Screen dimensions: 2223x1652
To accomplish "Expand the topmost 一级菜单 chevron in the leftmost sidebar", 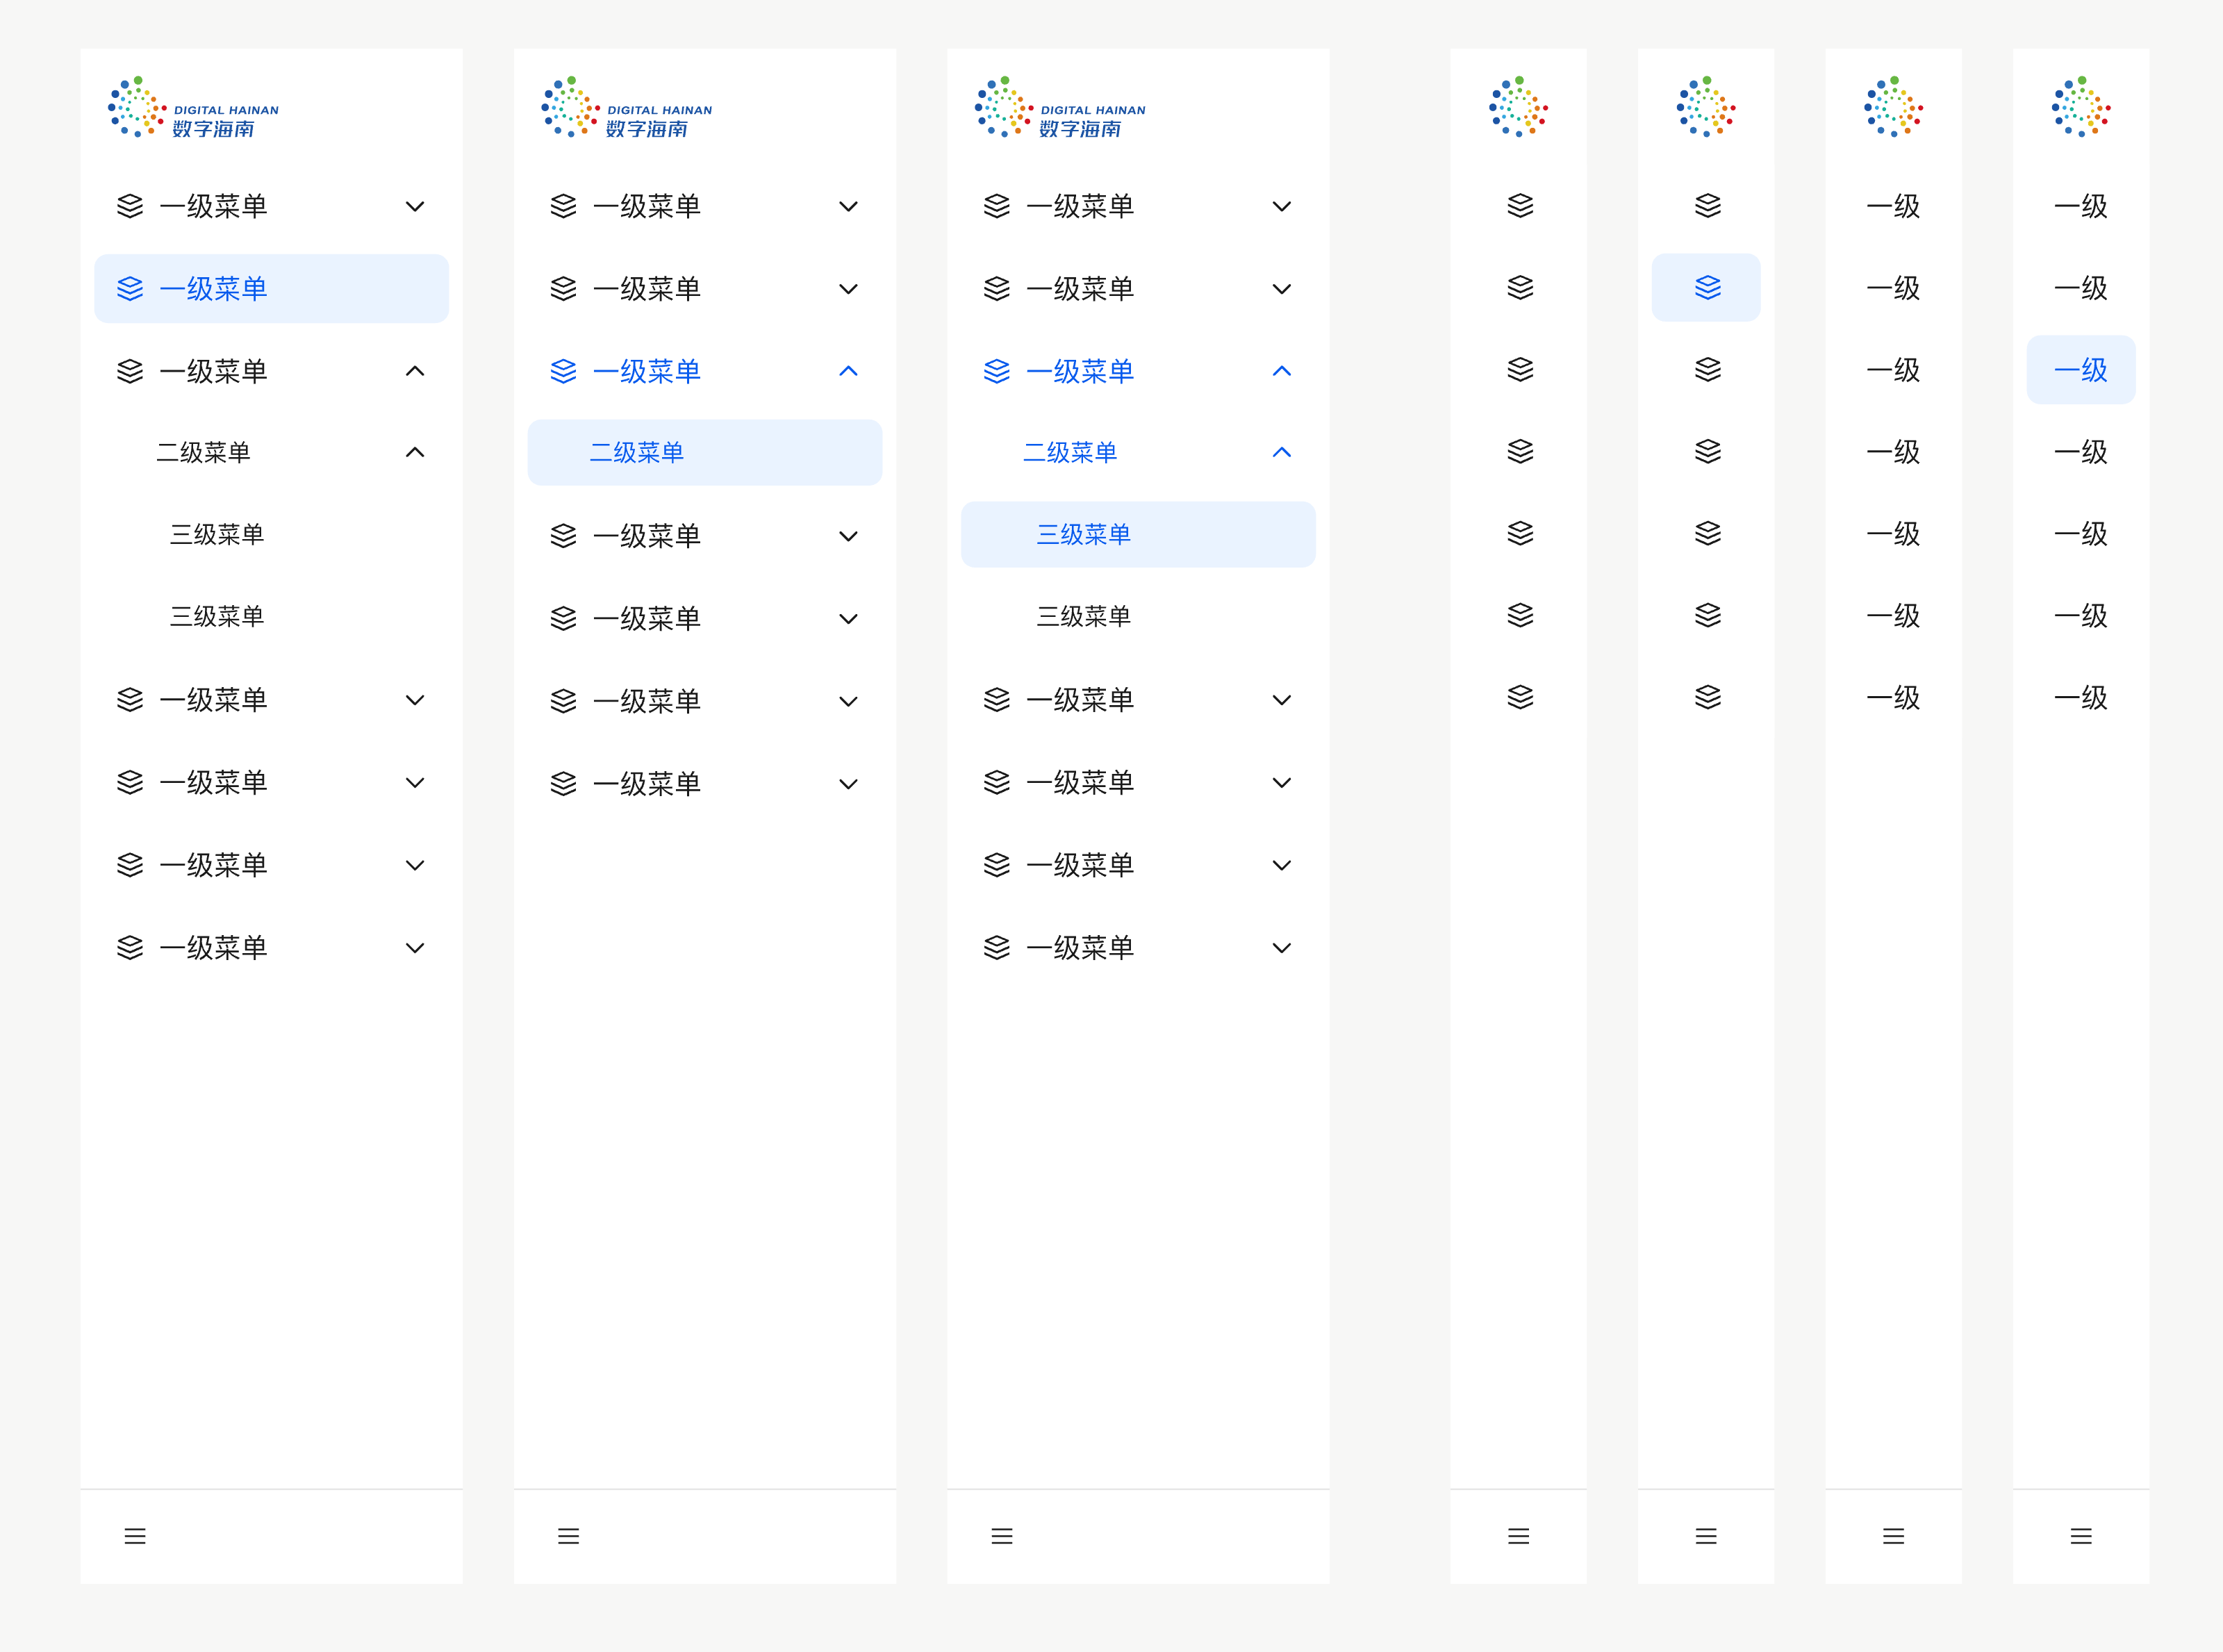I will 415,207.
